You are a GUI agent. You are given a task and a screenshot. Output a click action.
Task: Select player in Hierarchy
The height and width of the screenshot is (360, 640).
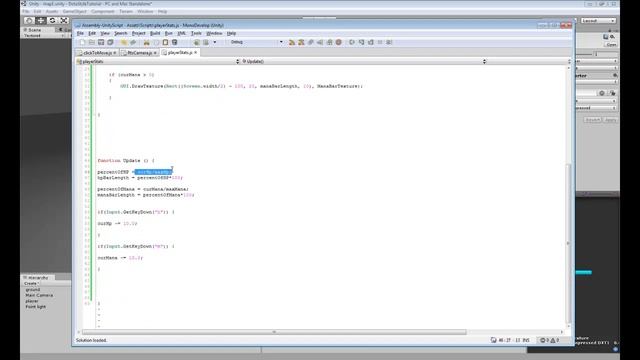point(32,301)
